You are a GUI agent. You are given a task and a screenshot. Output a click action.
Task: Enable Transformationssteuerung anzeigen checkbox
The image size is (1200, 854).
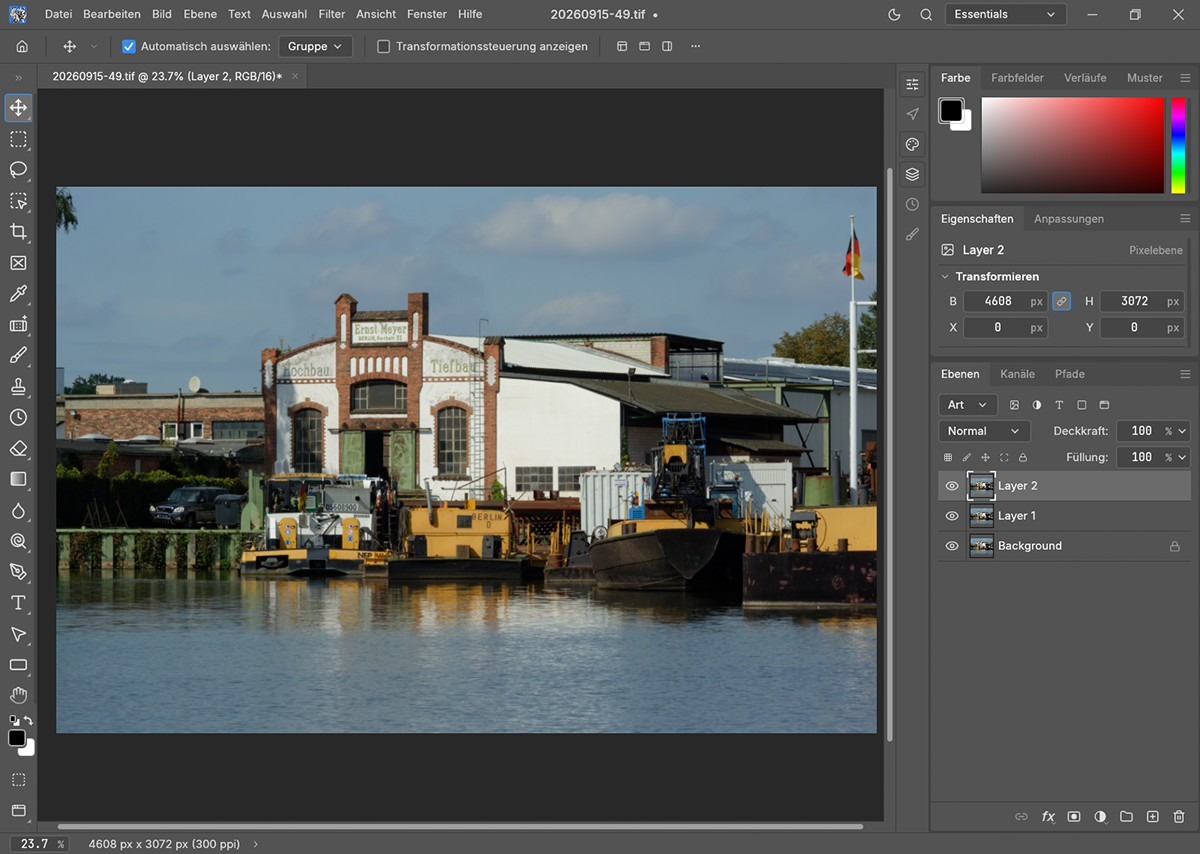pyautogui.click(x=383, y=46)
